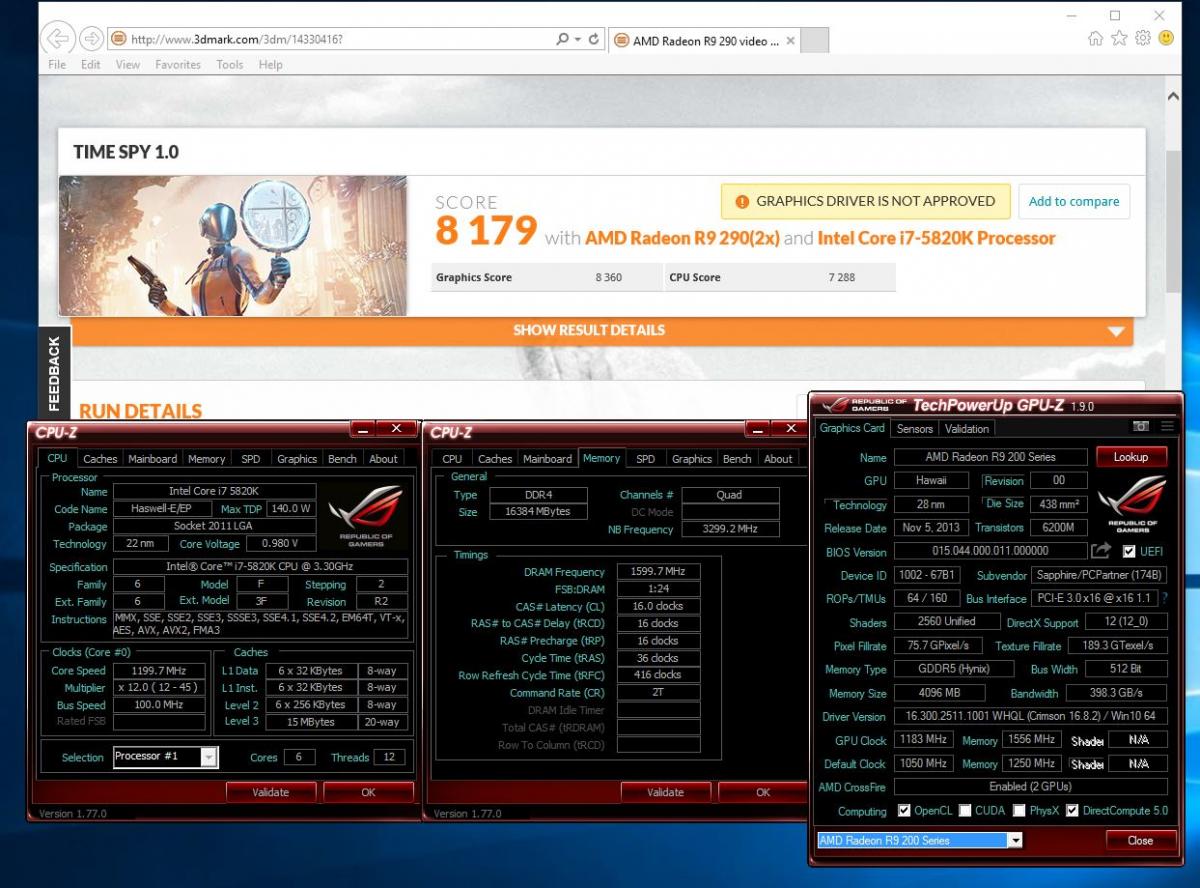
Task: Click the Time Spy benchmark thumbnail
Action: pos(233,246)
